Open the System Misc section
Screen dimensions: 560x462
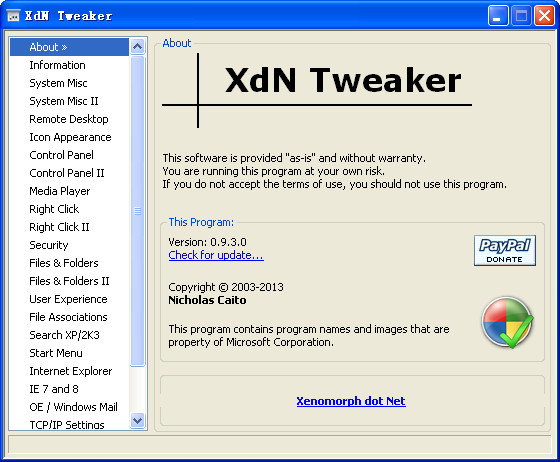coord(69,83)
